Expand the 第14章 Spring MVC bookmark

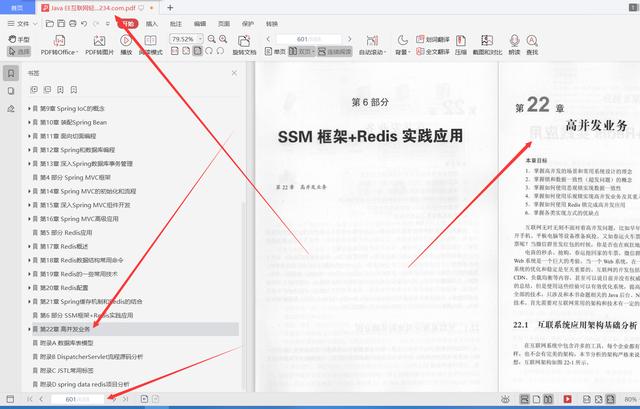click(29, 191)
